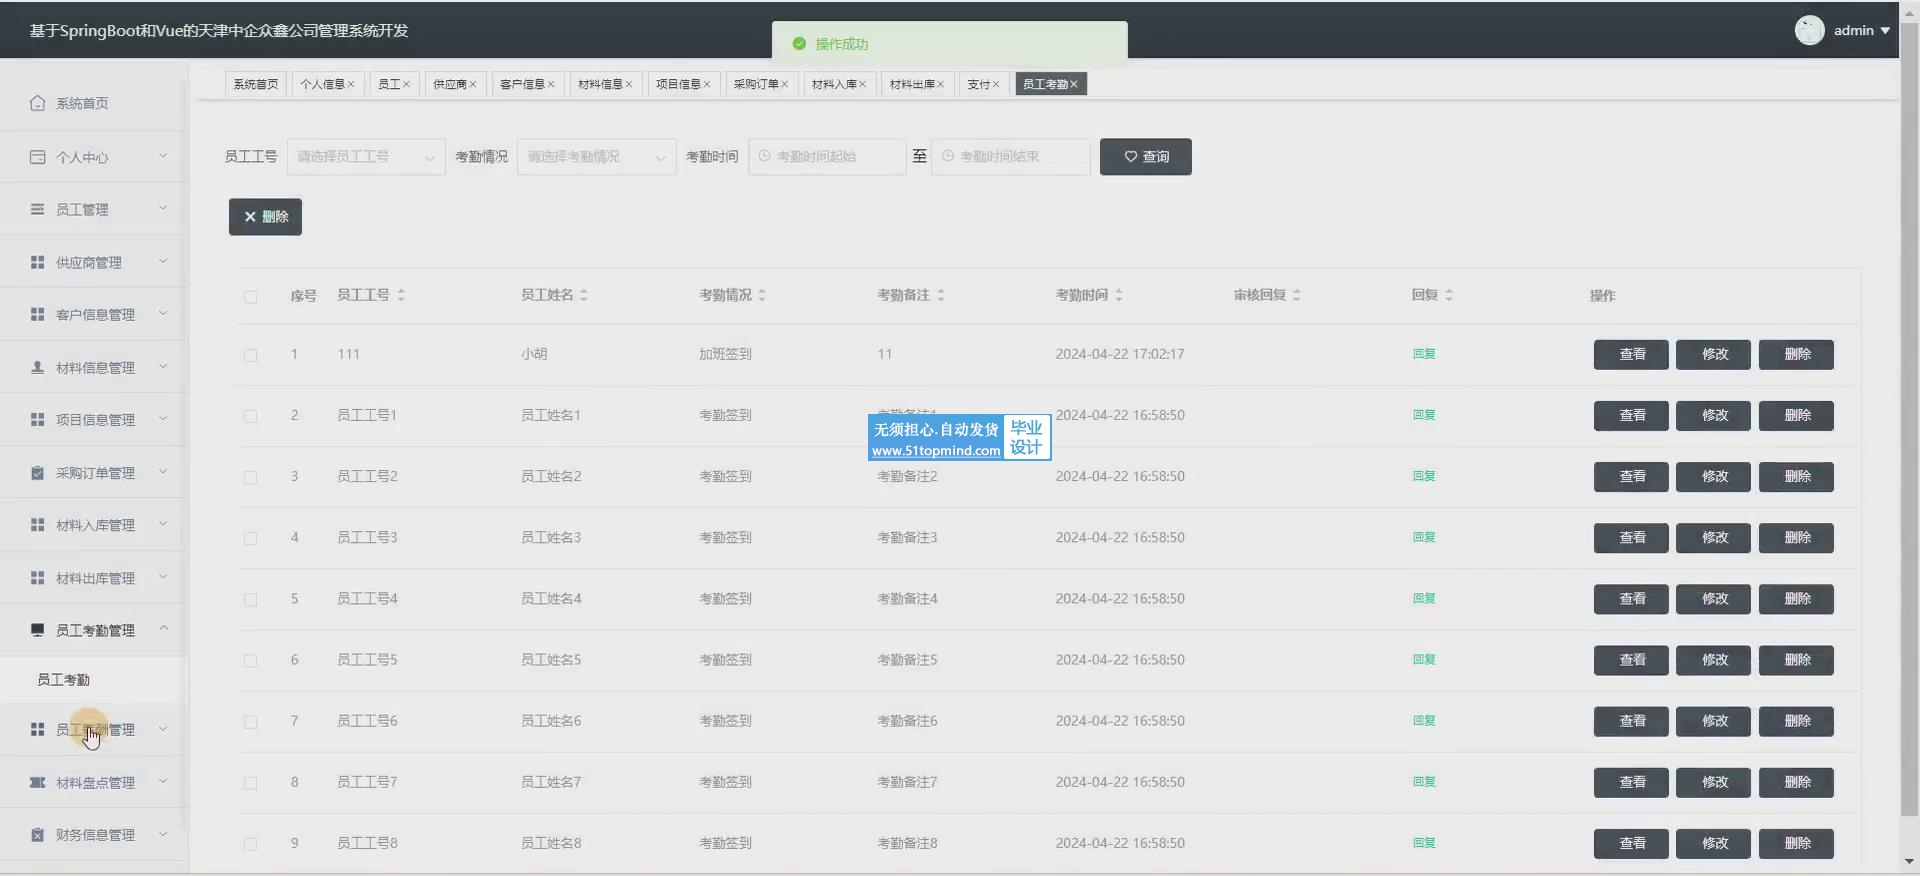
Task: Open the 员工考勤 sidebar submenu item
Action: click(x=94, y=680)
